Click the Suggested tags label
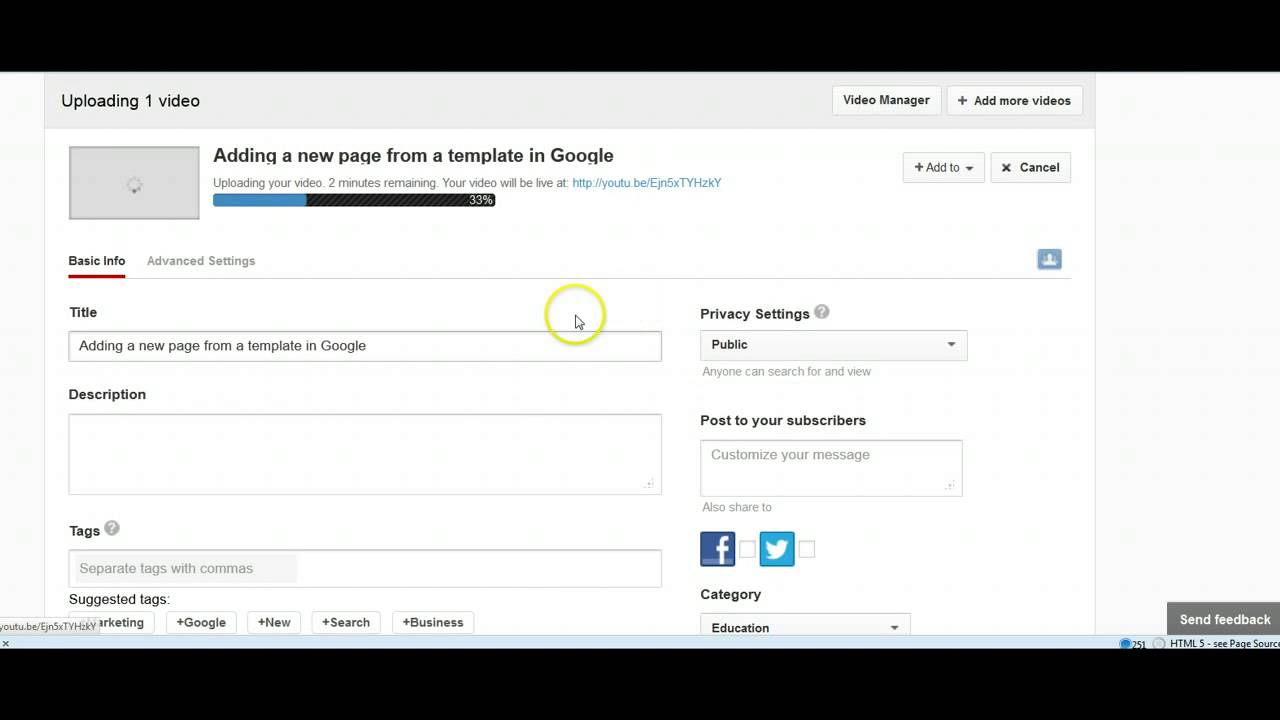This screenshot has height=720, width=1280. click(x=119, y=599)
